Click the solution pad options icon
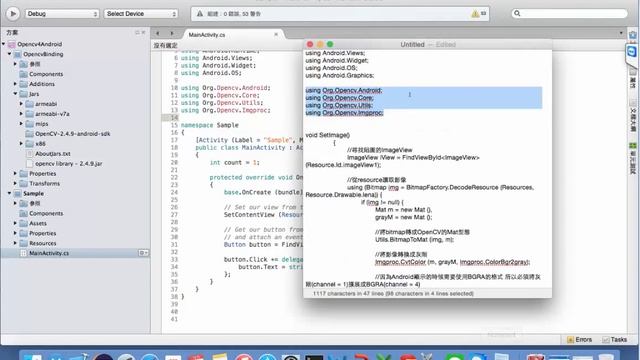Screen dimensions: 640x360 (x=137, y=32)
